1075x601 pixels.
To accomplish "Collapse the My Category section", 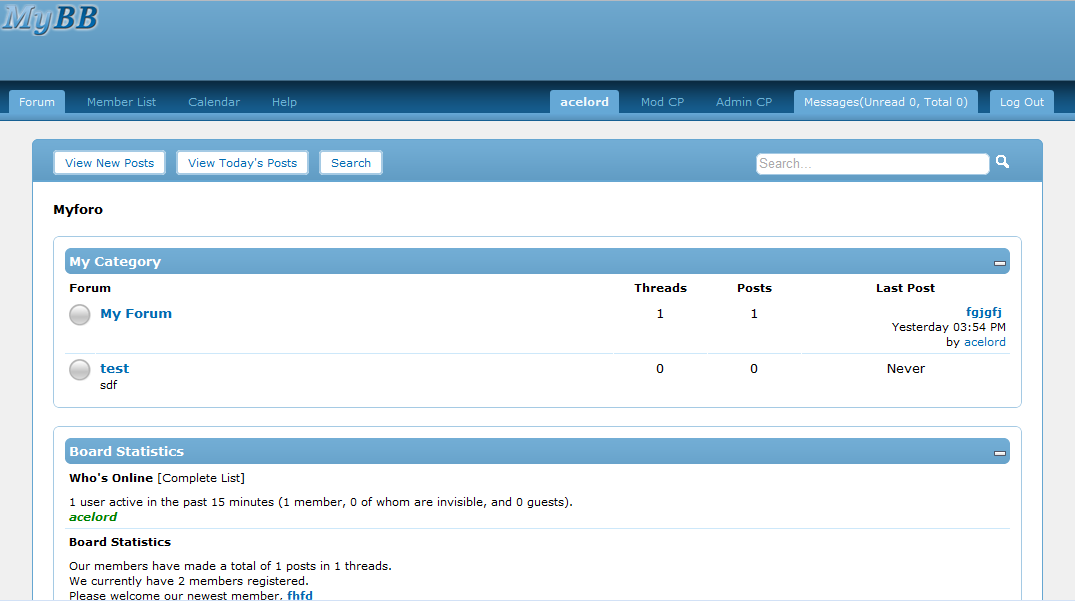I will (999, 263).
